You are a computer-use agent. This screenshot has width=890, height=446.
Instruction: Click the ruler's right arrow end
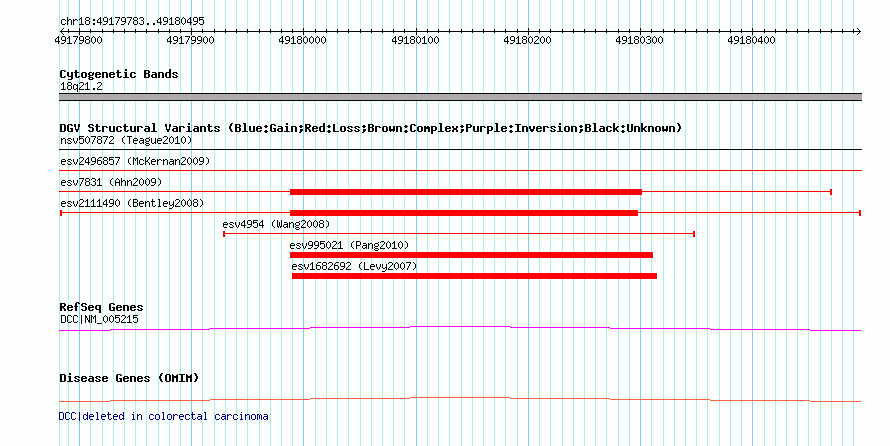coord(858,31)
